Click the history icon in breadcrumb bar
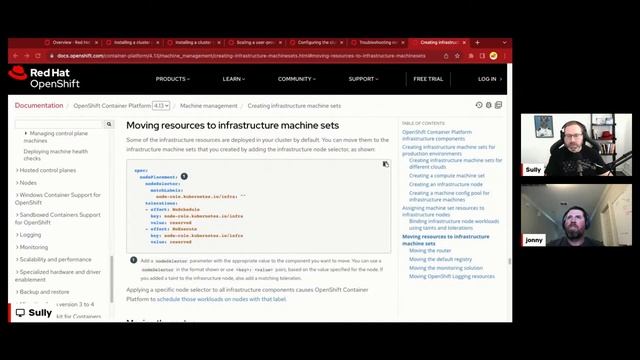 [x=479, y=105]
